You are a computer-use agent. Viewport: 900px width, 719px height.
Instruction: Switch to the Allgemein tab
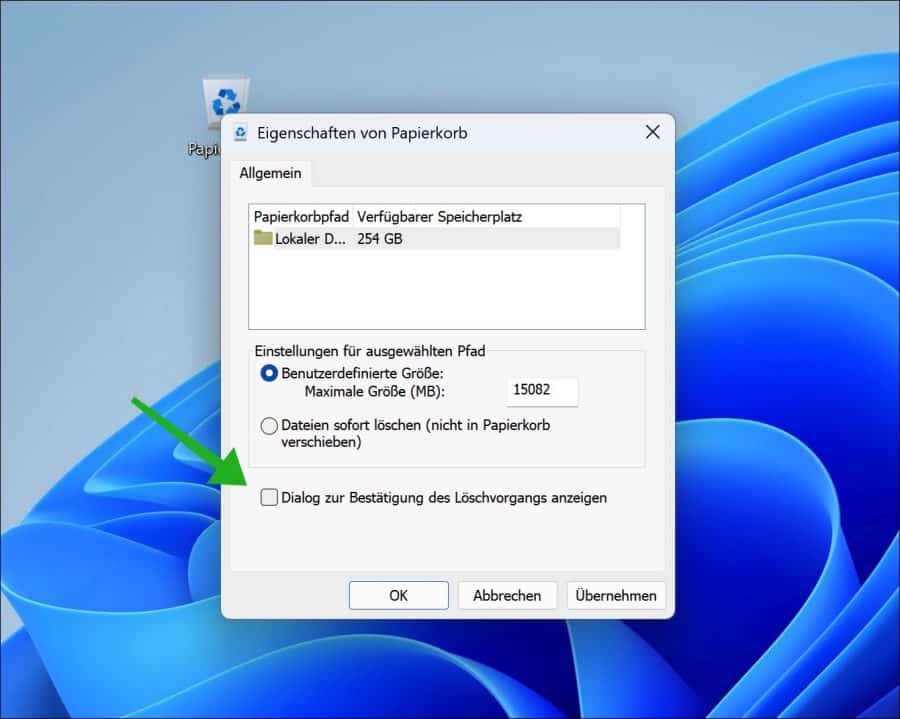coord(269,173)
